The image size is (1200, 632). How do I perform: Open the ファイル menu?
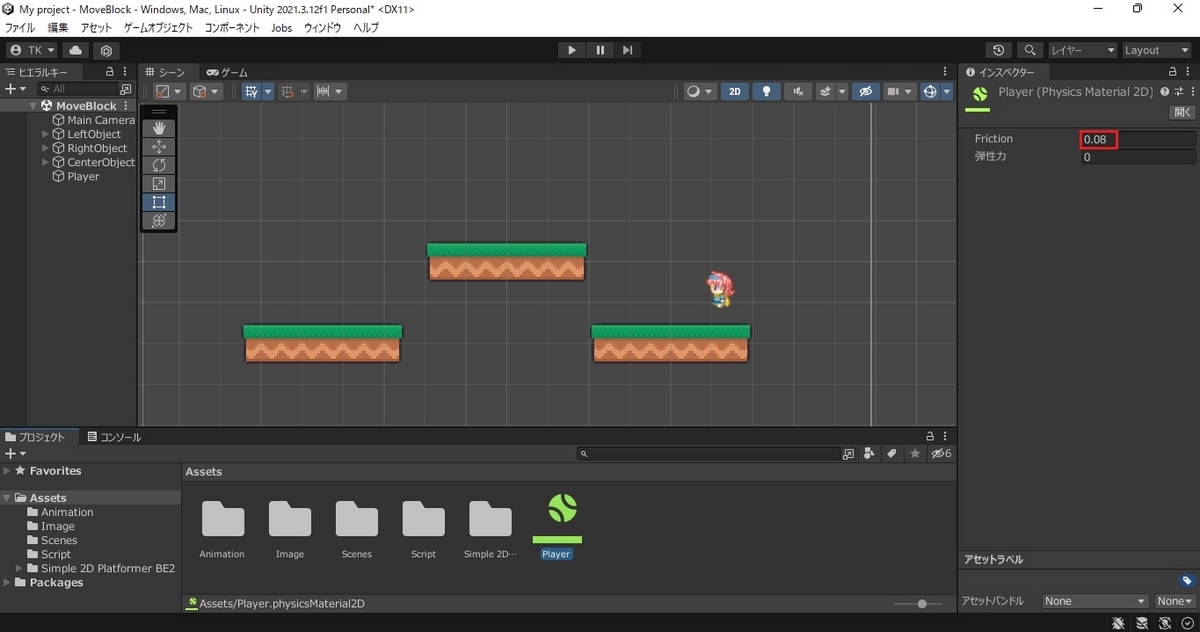20,28
